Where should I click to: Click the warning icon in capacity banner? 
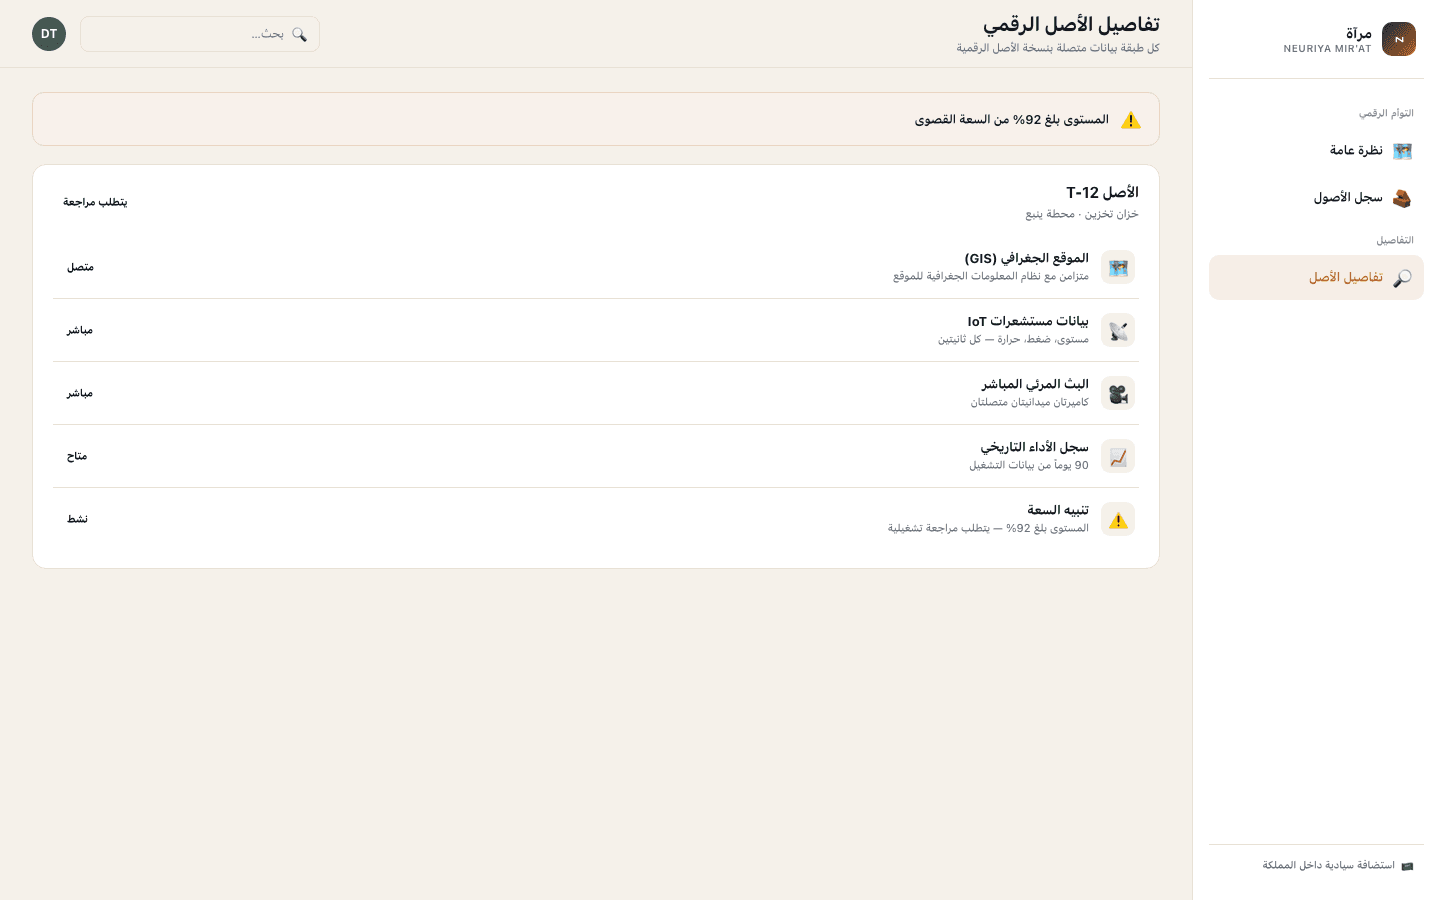1131,120
